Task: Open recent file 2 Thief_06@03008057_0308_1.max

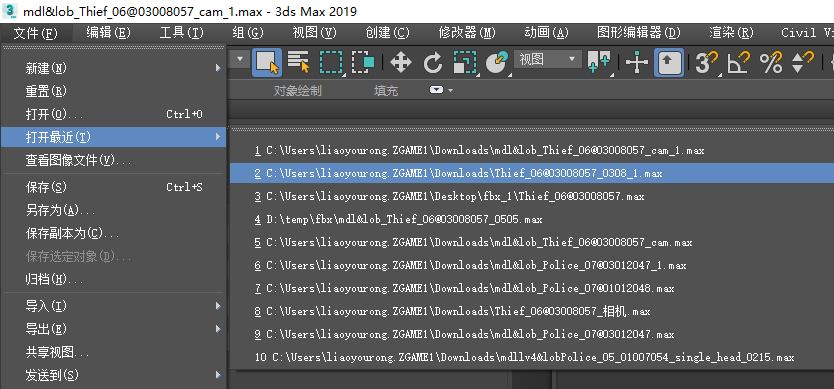Action: click(532, 173)
